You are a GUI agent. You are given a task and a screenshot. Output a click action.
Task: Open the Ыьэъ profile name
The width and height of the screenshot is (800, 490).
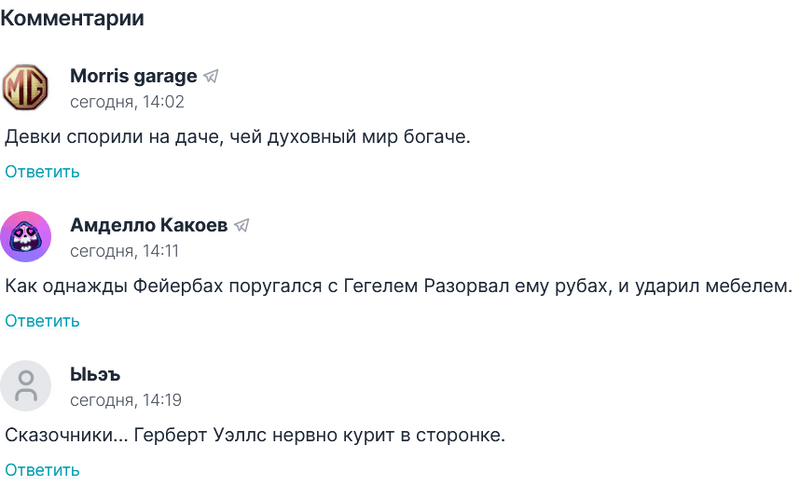(x=95, y=375)
